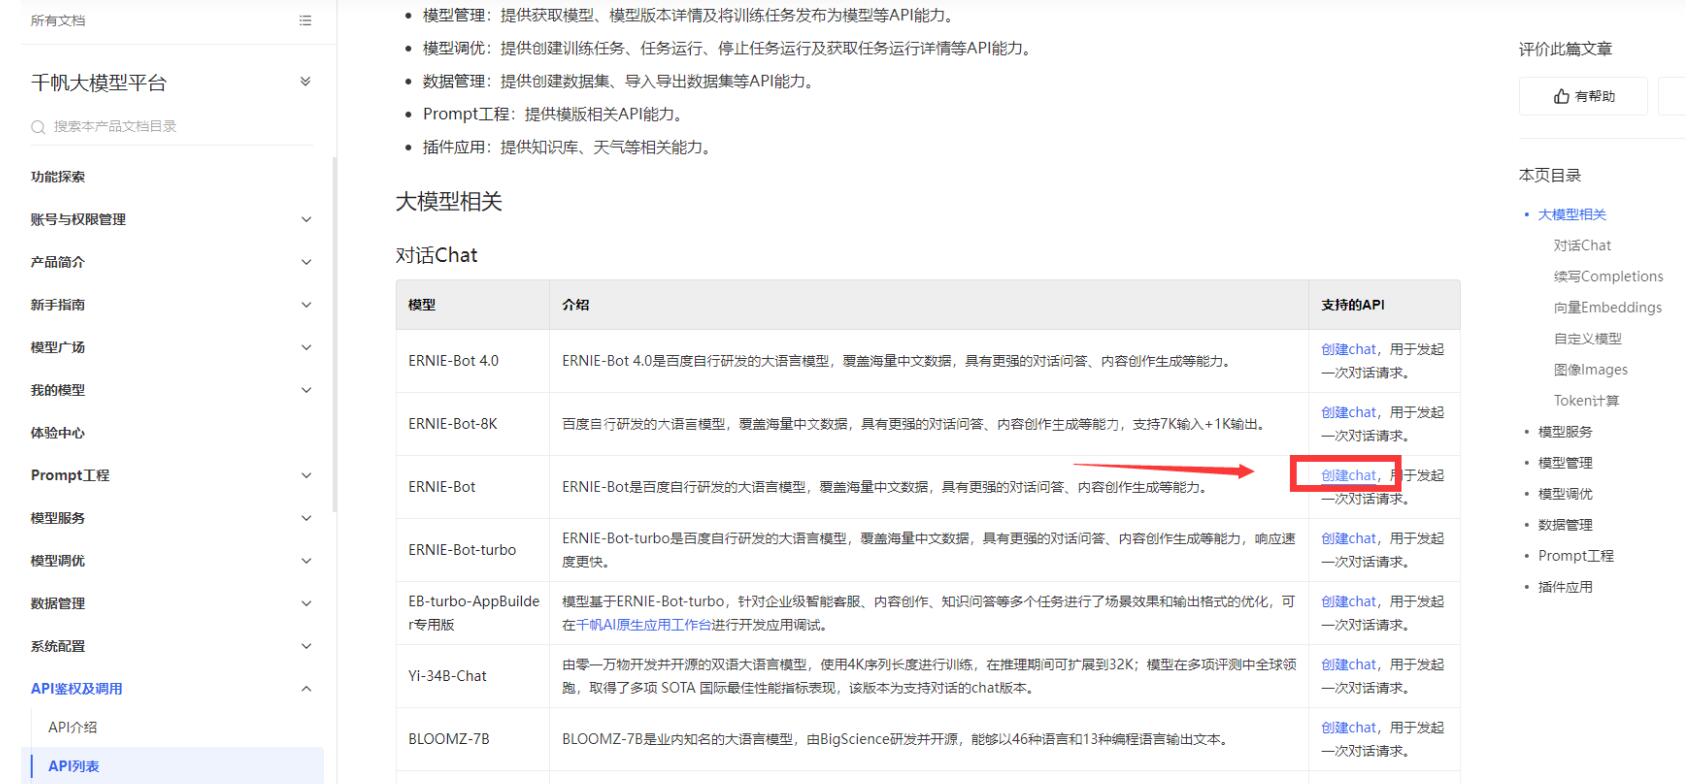Viewport: 1696px width, 784px height.
Task: Jump to 大模型相关 in page outline
Action: point(1572,215)
